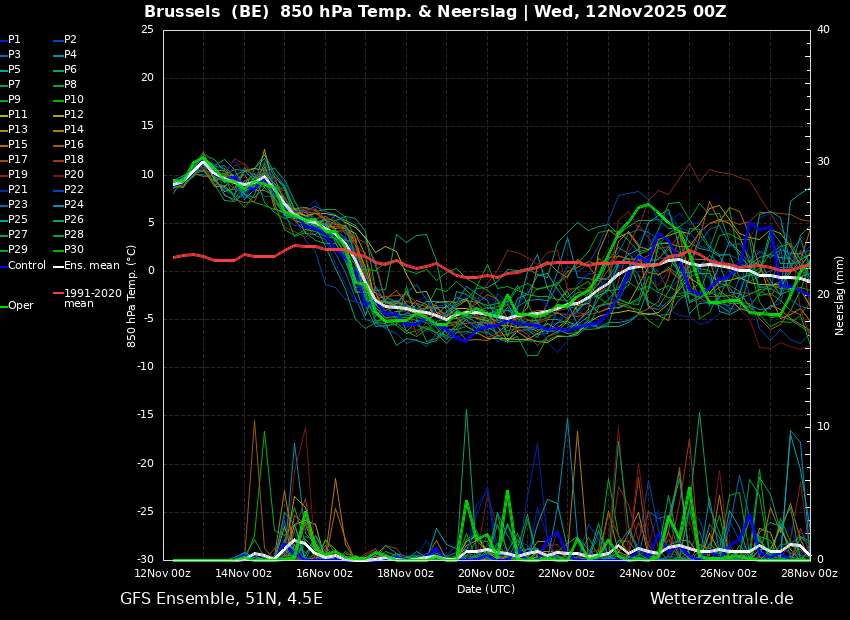This screenshot has width=850, height=620.
Task: Select the 1991-2020 mean legend entry
Action: [x=92, y=298]
